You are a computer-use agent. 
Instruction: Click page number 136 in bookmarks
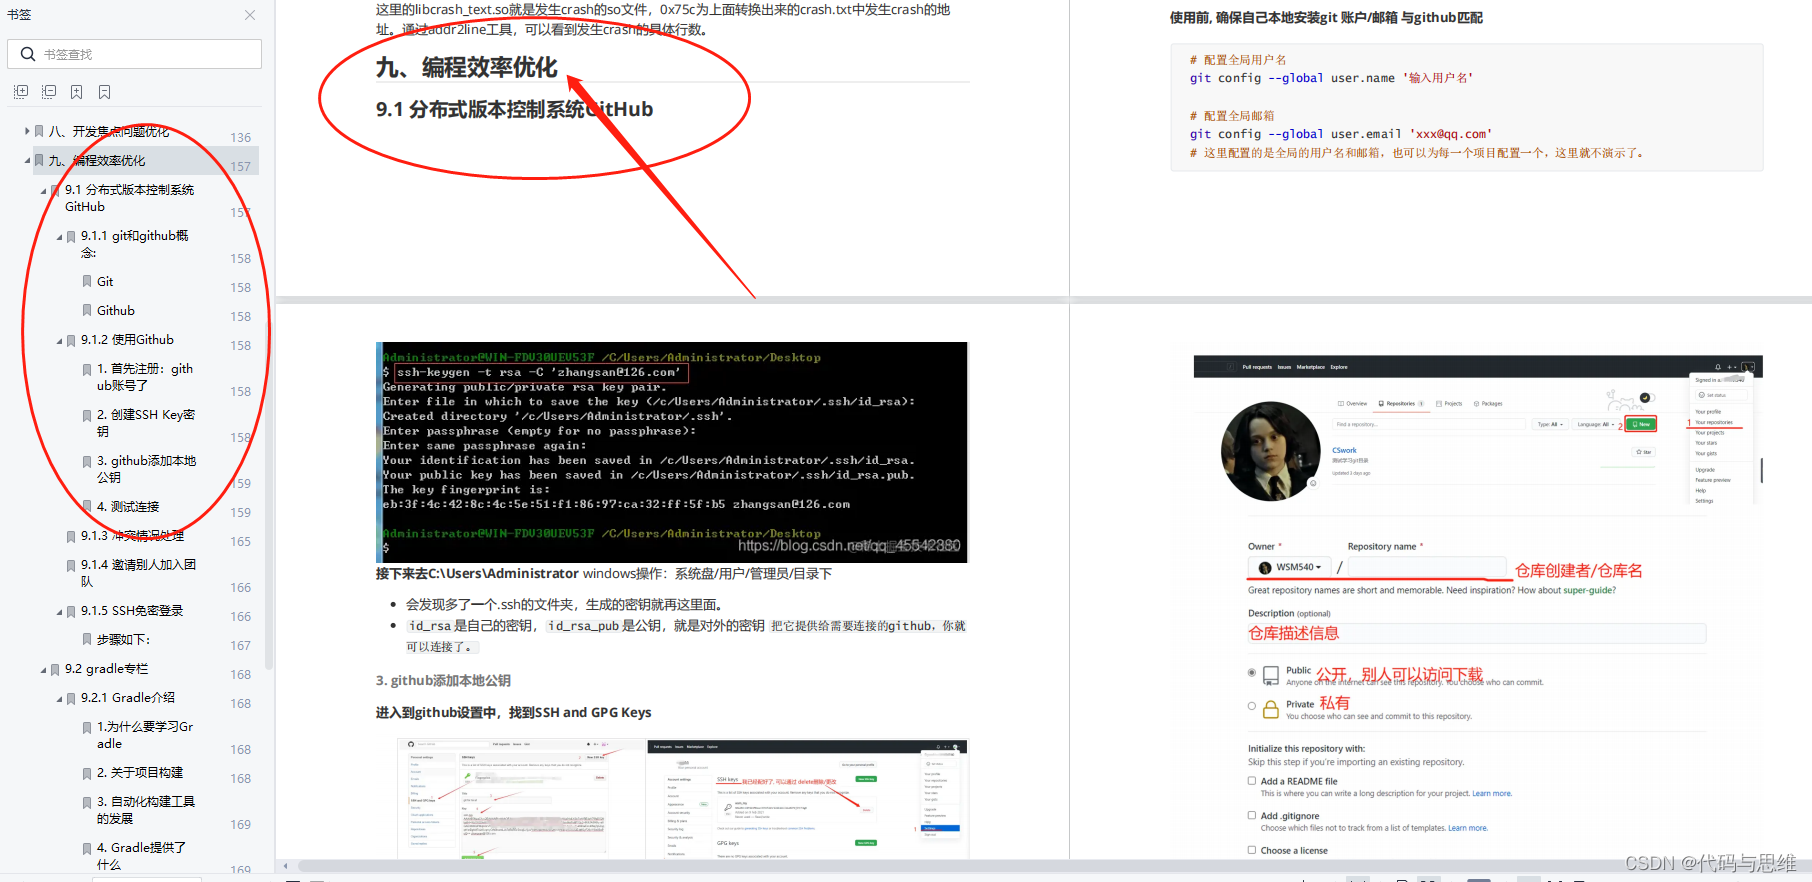[x=241, y=138]
